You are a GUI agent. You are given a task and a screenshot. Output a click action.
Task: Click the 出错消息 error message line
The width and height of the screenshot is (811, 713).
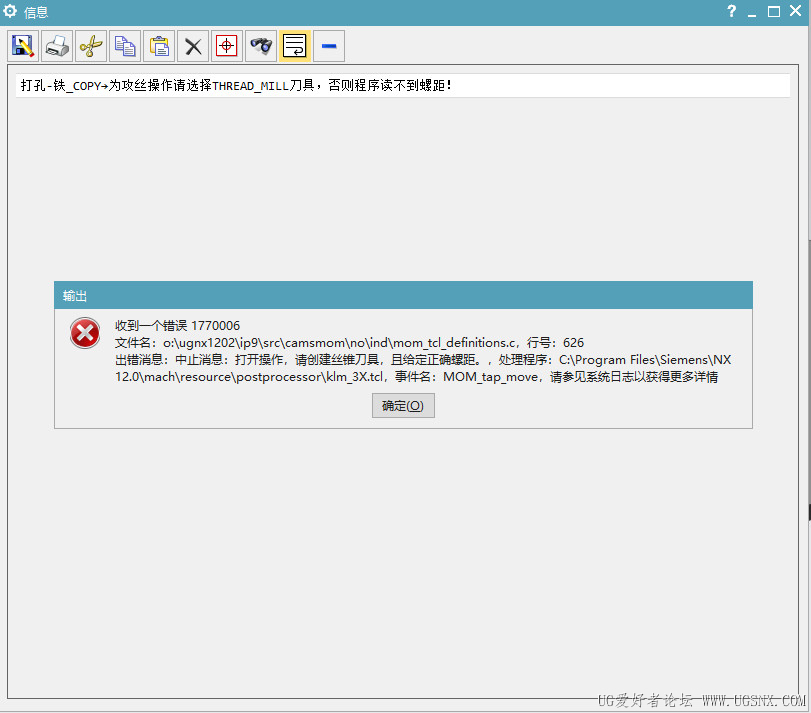click(423, 359)
